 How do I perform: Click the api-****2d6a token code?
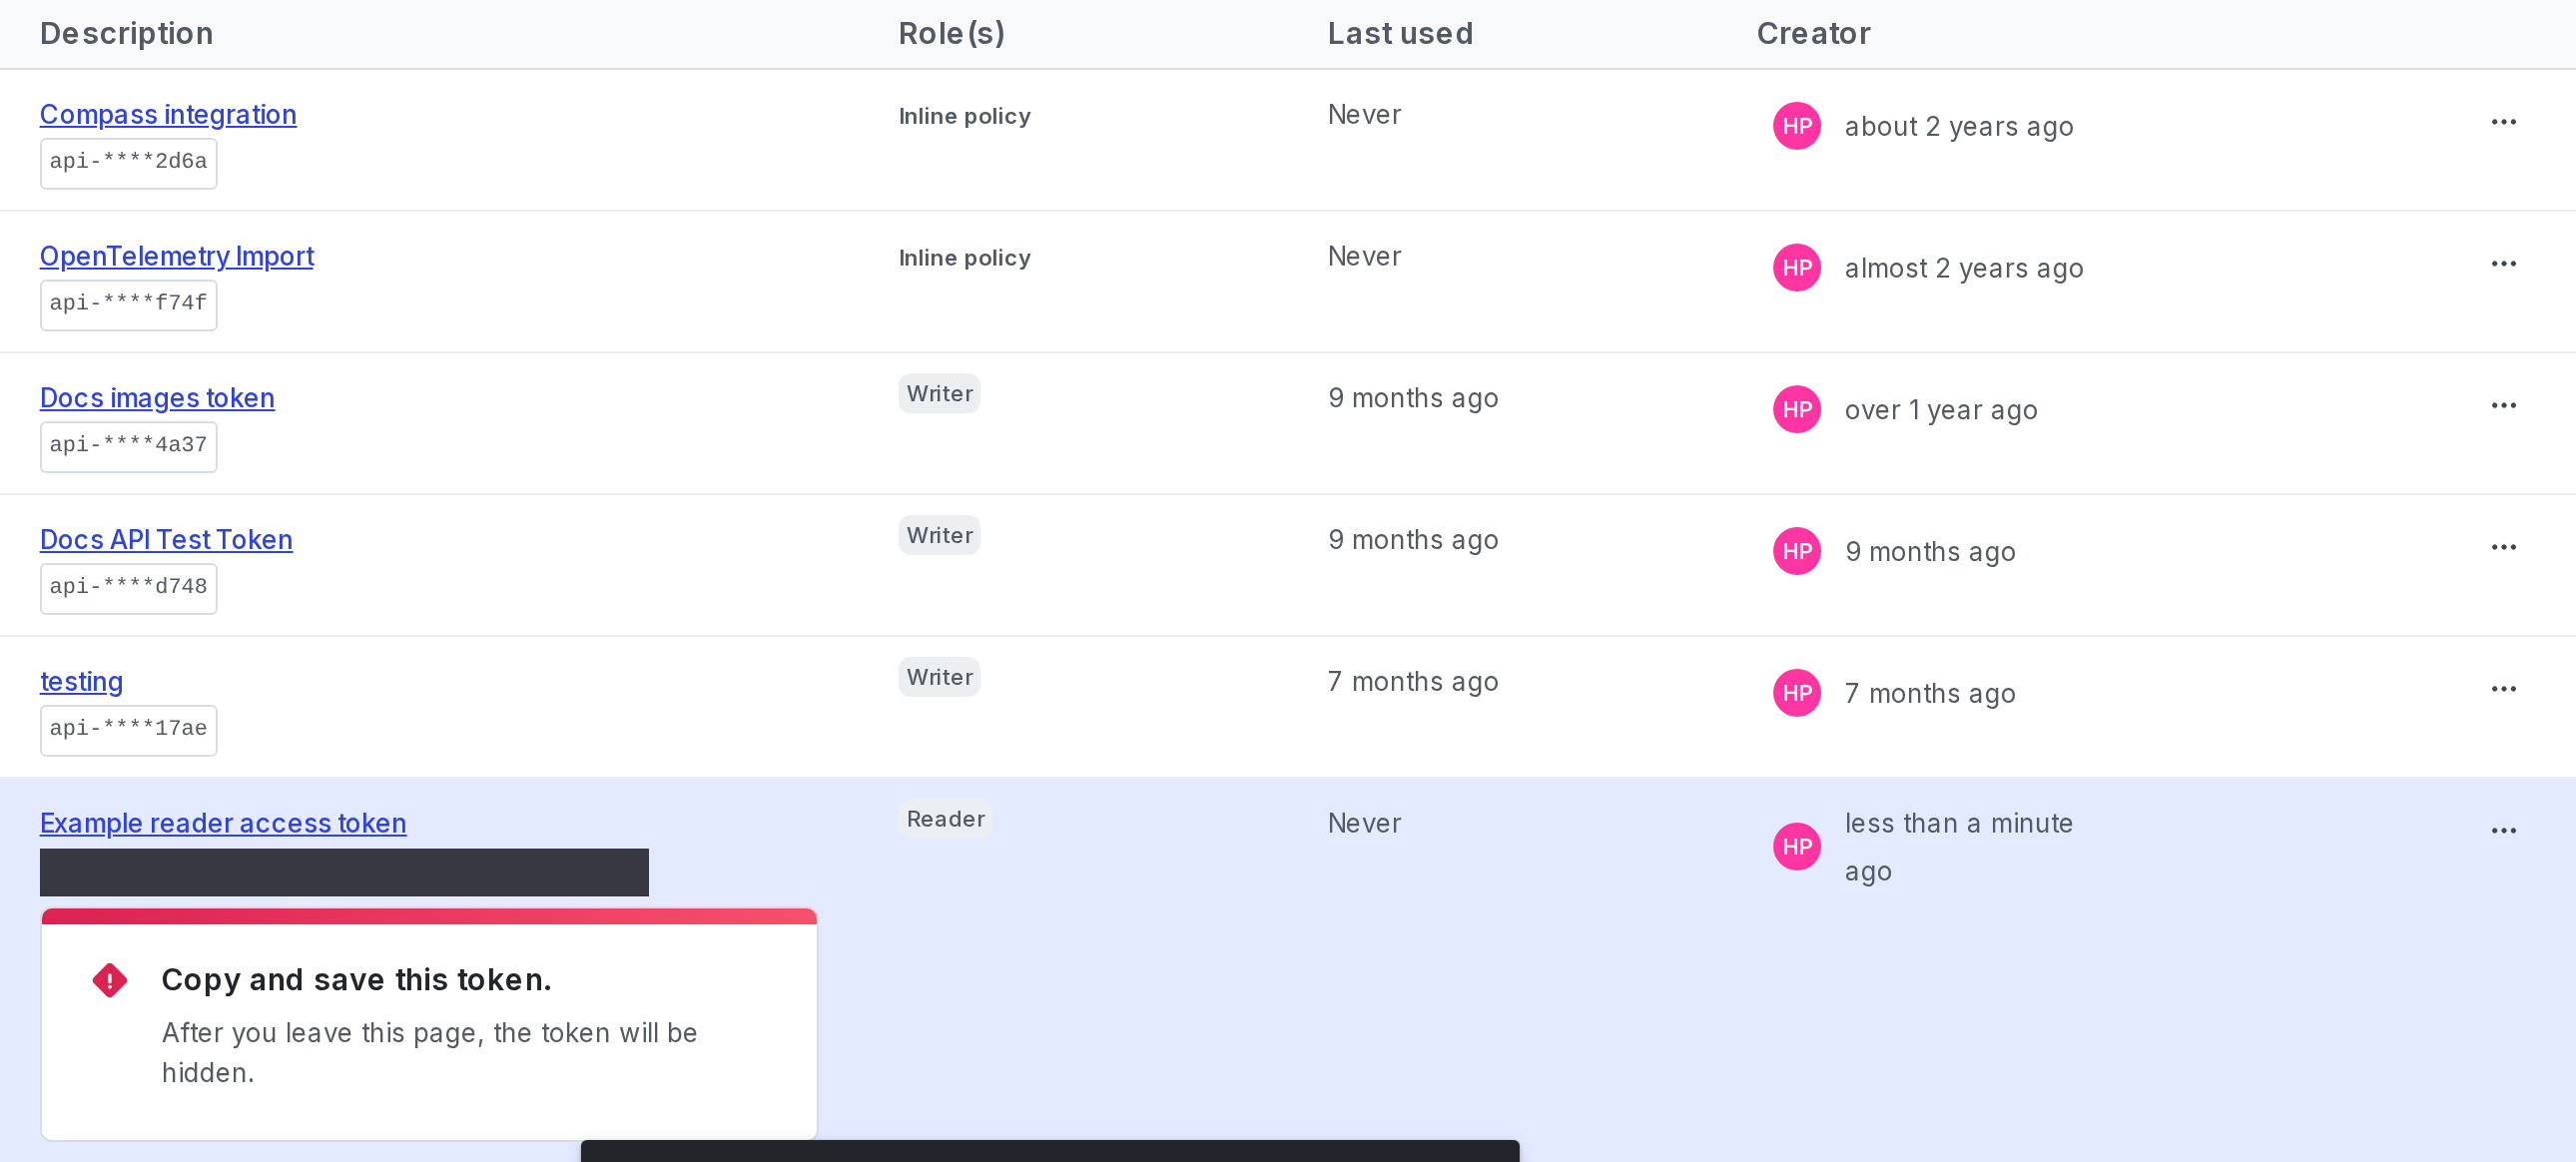128,163
